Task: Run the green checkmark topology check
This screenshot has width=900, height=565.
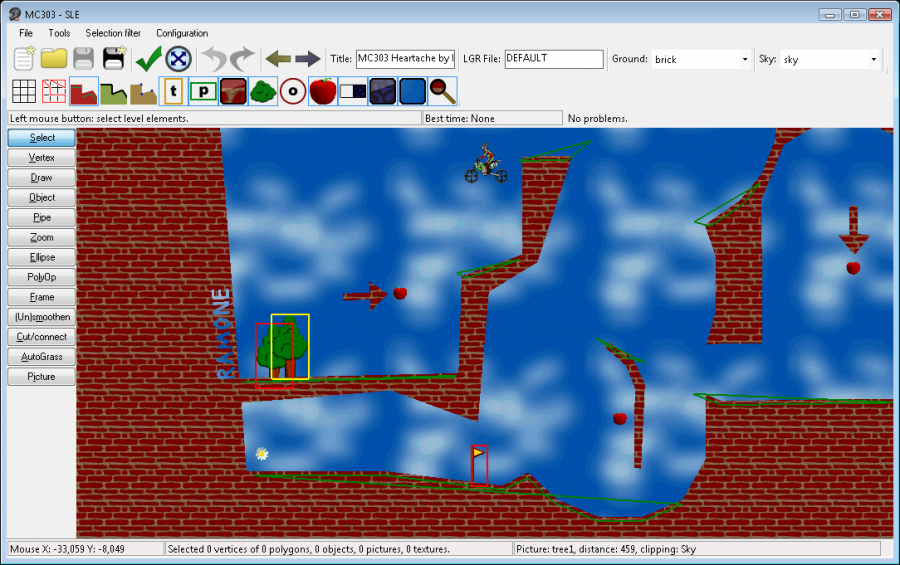Action: 148,59
